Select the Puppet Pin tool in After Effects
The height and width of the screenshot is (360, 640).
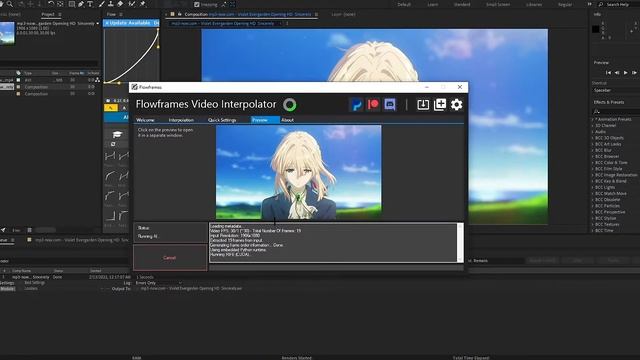click(143, 4)
